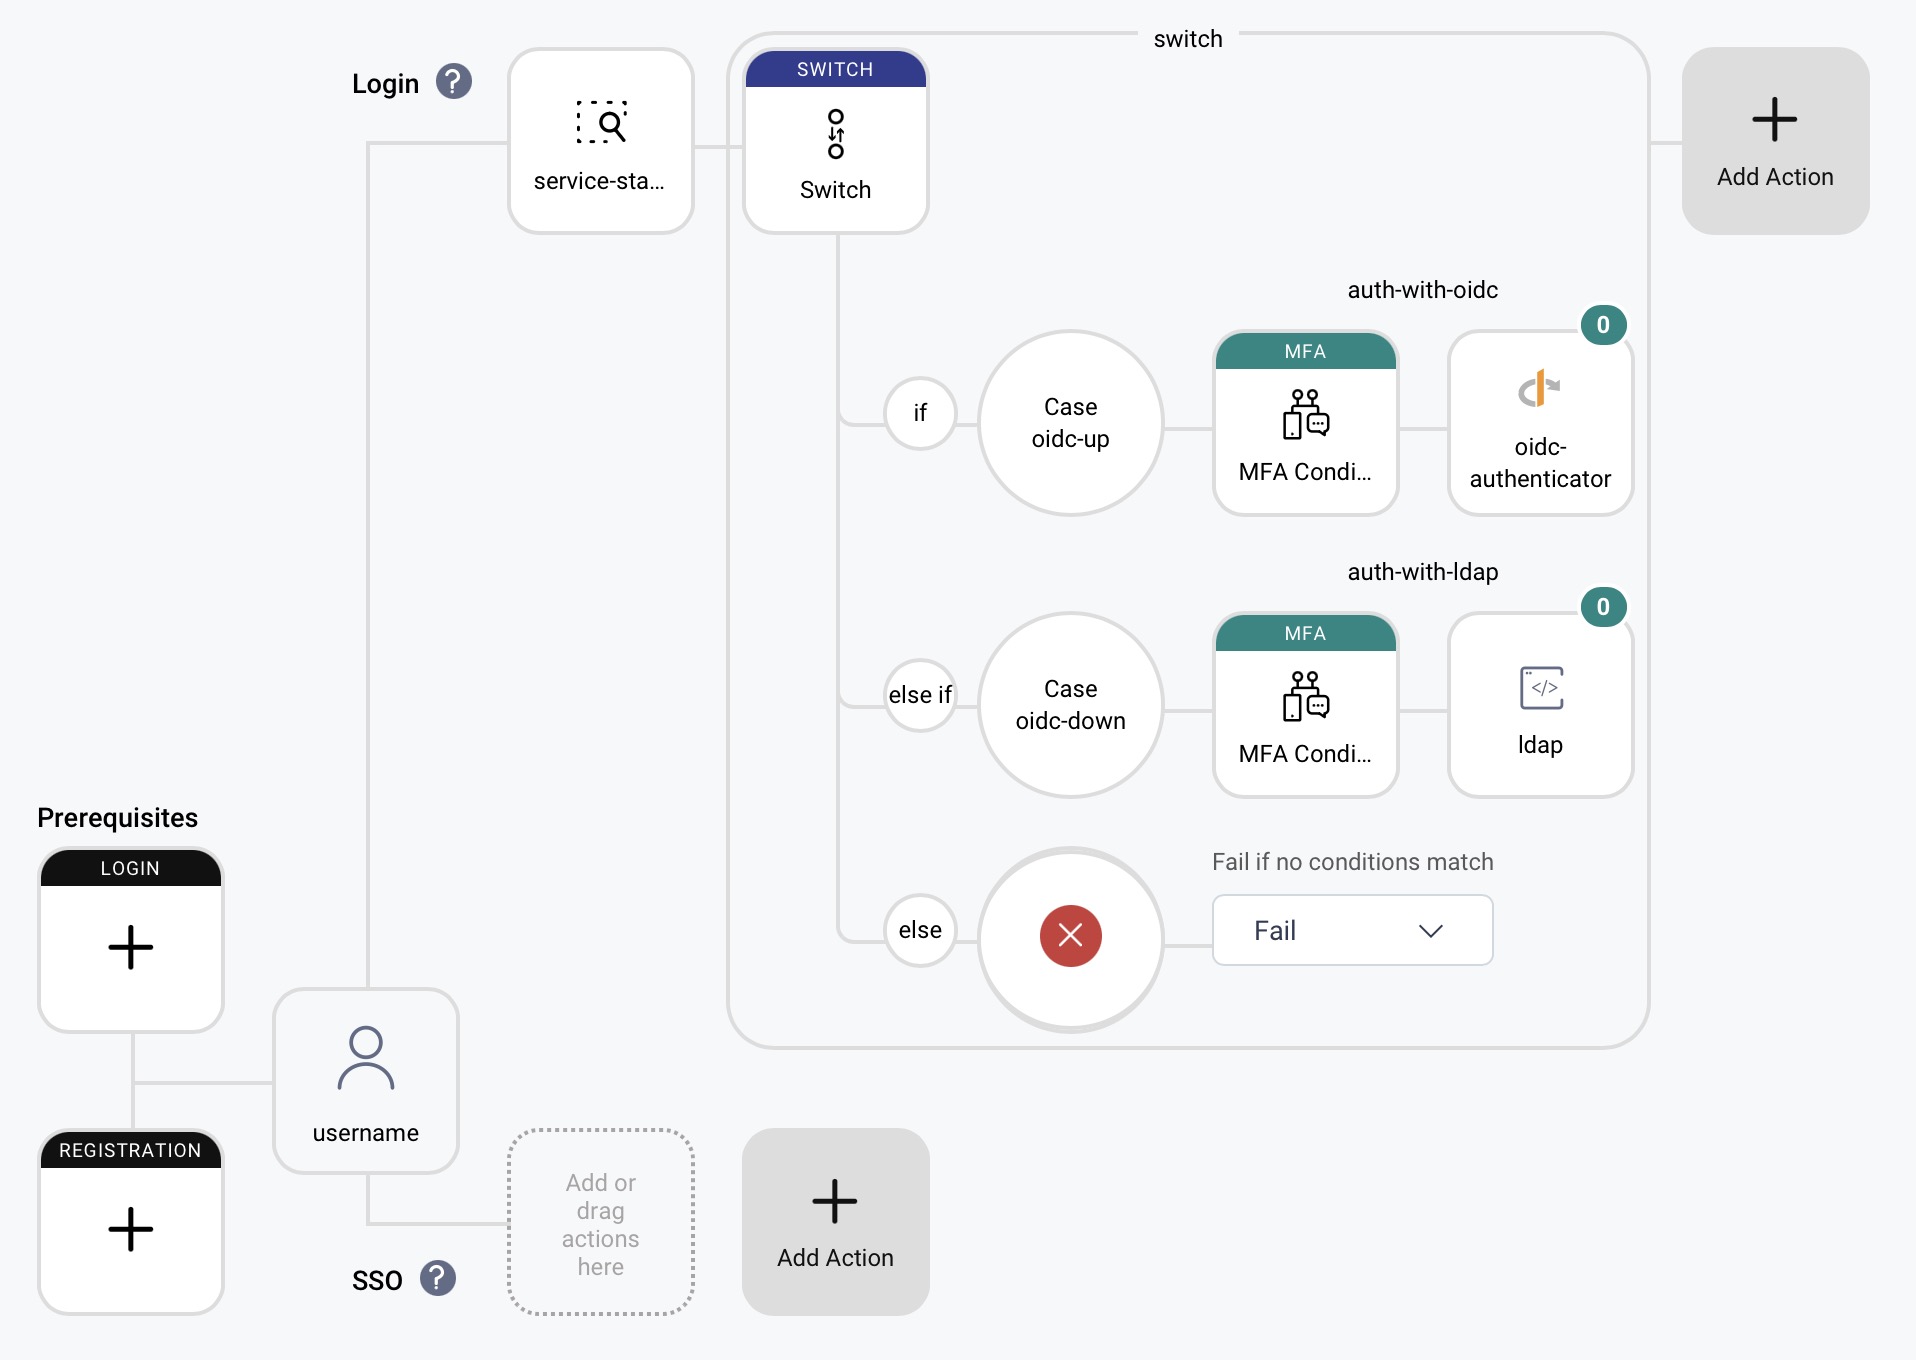Click the red fail X icon
Image resolution: width=1916 pixels, height=1360 pixels.
(x=1070, y=935)
